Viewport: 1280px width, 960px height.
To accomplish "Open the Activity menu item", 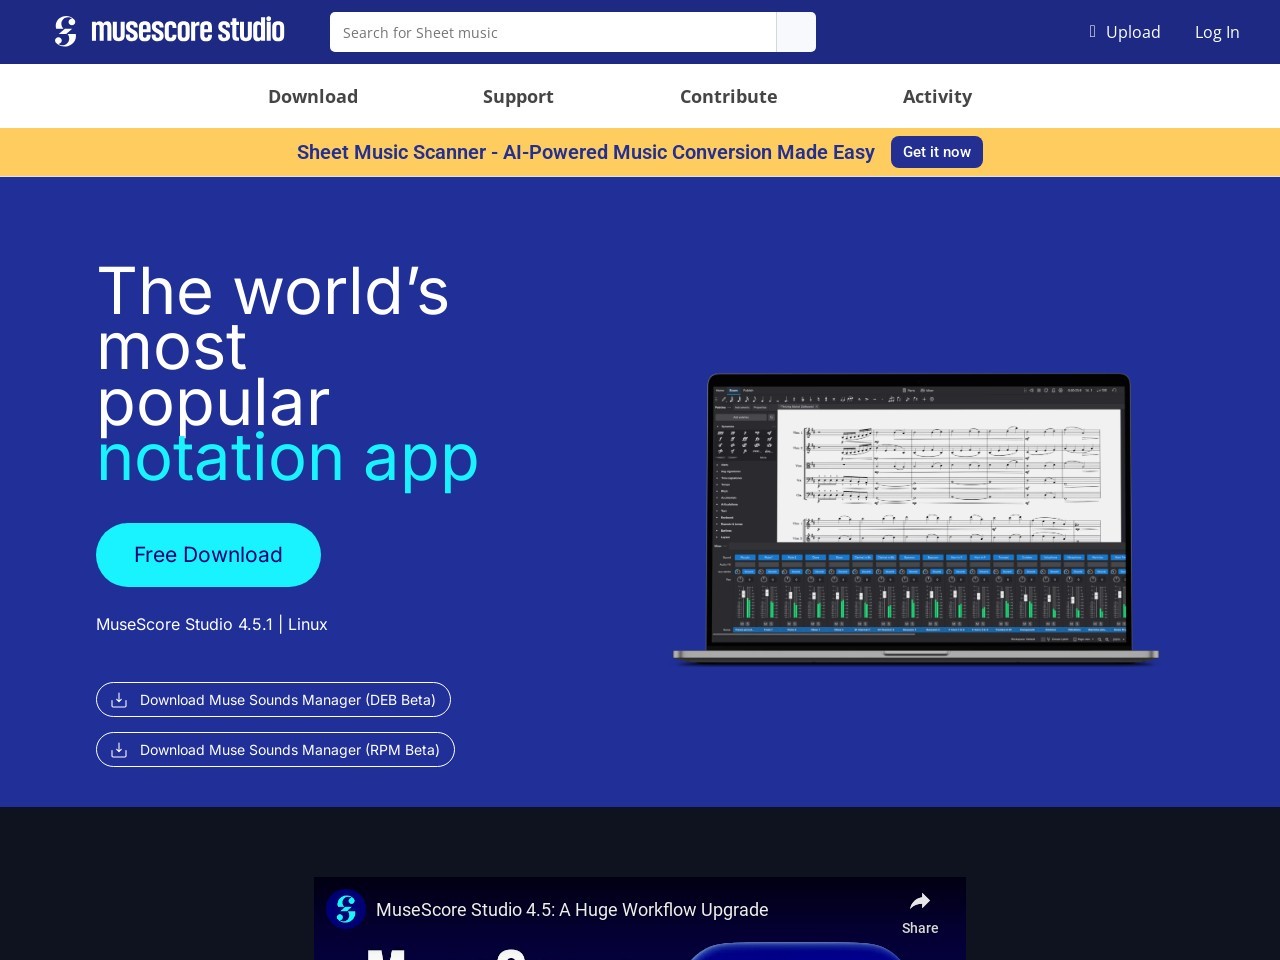I will [937, 96].
